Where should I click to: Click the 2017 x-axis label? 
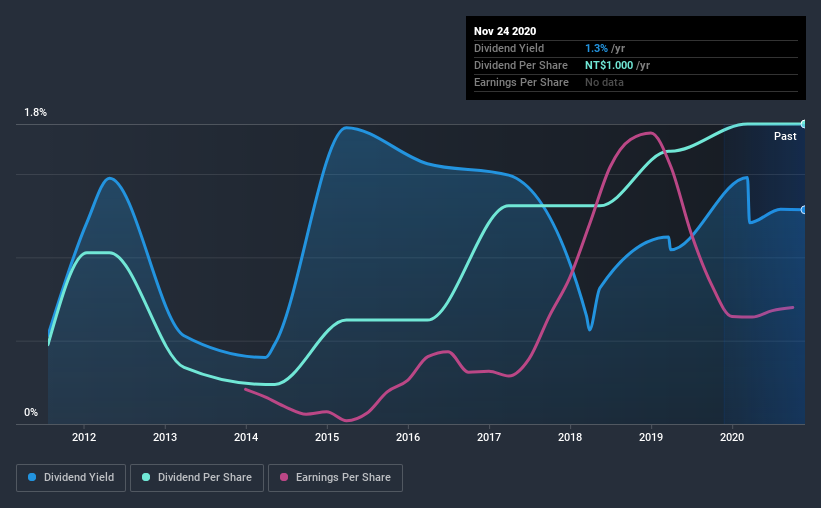(489, 437)
